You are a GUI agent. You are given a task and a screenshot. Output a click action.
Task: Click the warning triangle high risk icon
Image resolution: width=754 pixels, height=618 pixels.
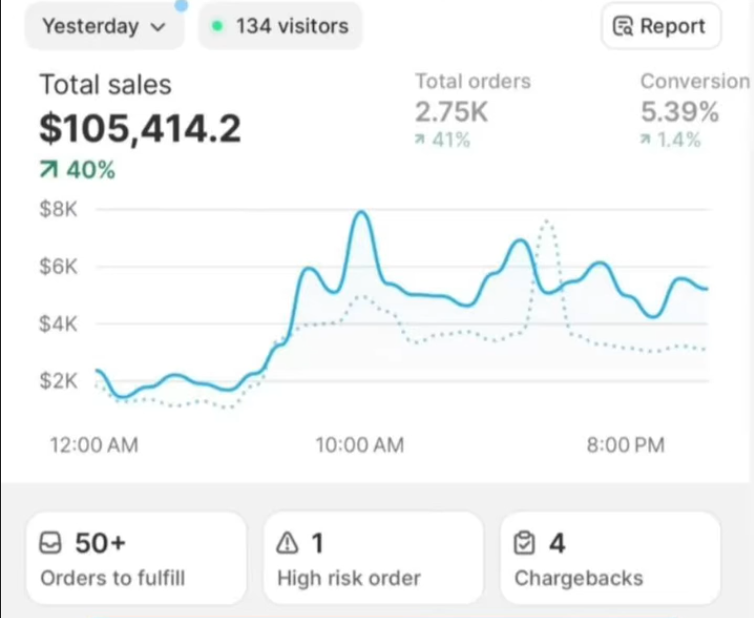click(x=288, y=543)
